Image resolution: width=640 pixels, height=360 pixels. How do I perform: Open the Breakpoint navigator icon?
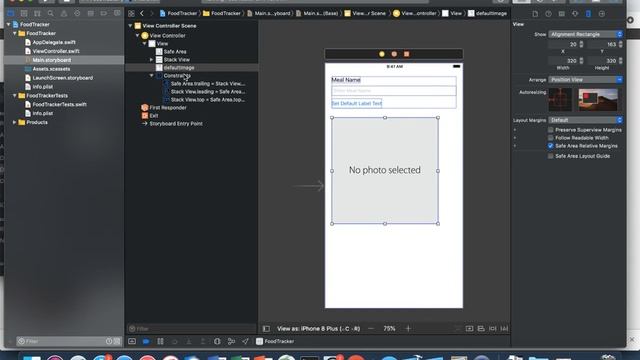pos(104,13)
